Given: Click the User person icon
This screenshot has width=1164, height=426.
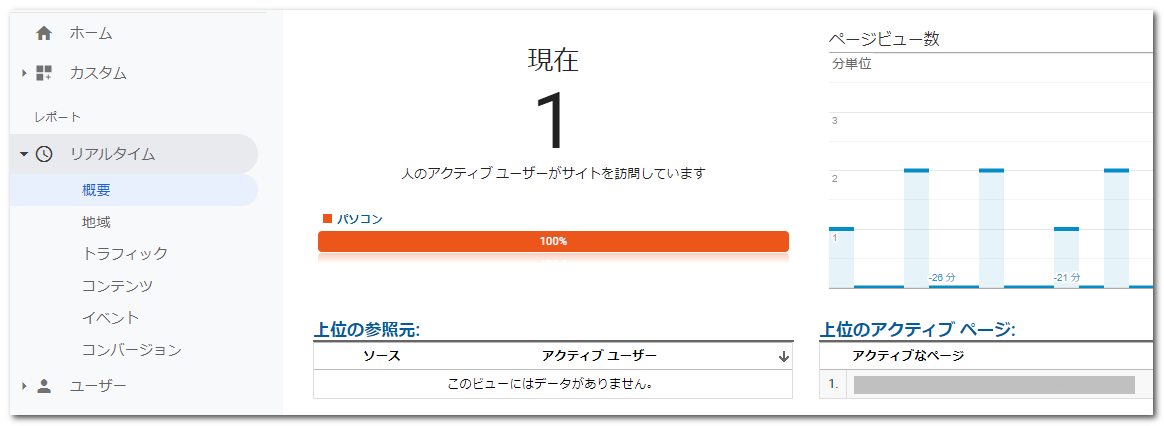Looking at the screenshot, I should (x=43, y=386).
